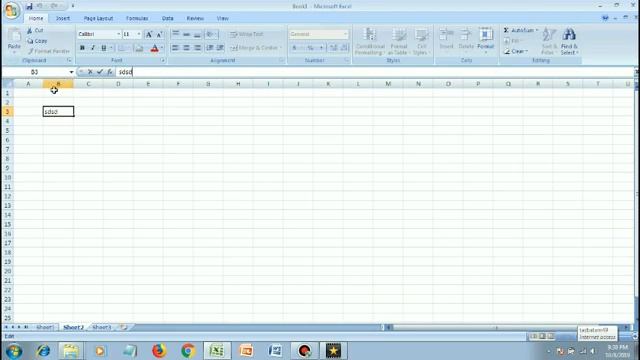640x360 pixels.
Task: Save the workbook from the quick access toolbar
Action: [29, 6]
